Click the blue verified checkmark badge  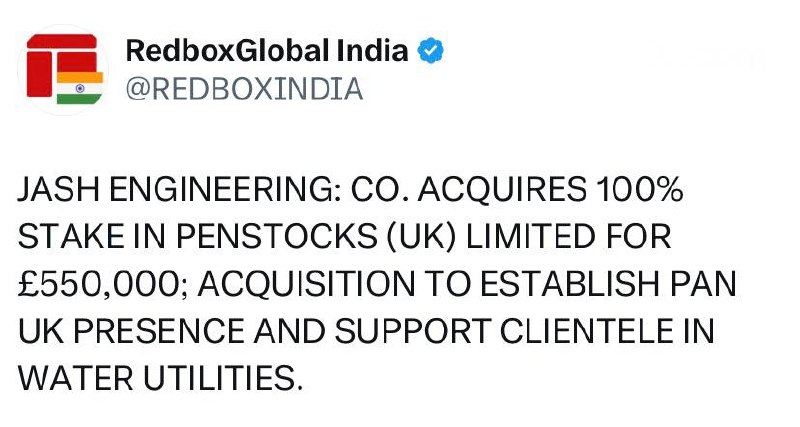click(x=431, y=50)
